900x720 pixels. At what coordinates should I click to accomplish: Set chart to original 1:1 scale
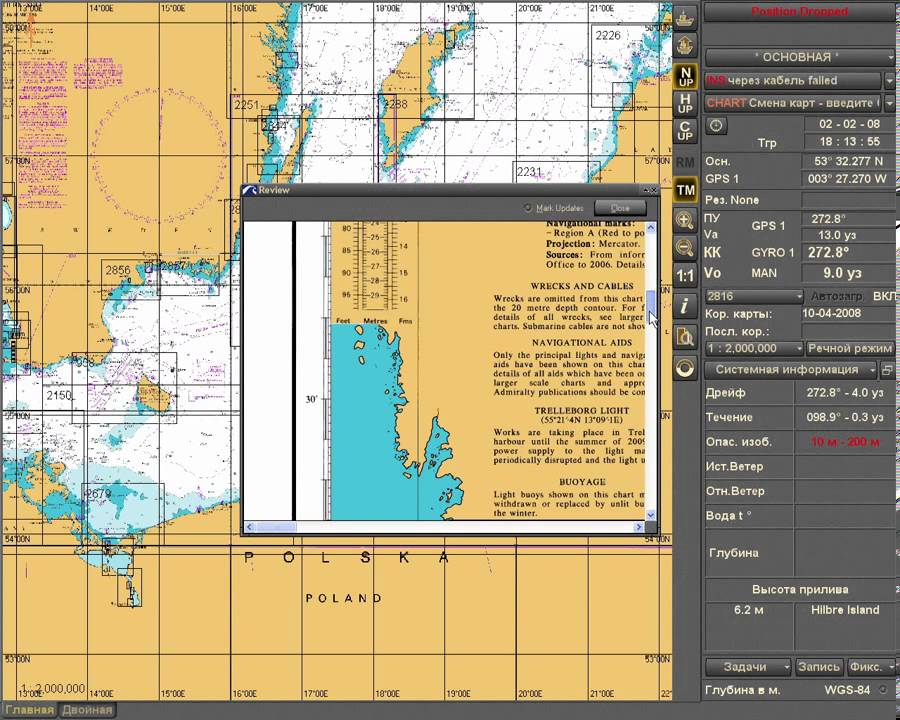685,276
